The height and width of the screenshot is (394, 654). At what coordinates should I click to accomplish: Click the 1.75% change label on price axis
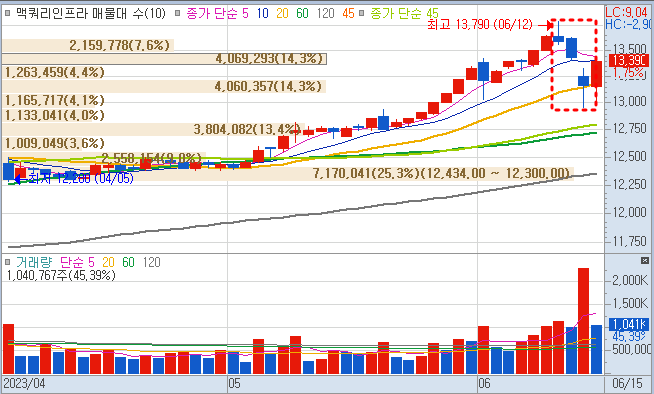point(629,73)
